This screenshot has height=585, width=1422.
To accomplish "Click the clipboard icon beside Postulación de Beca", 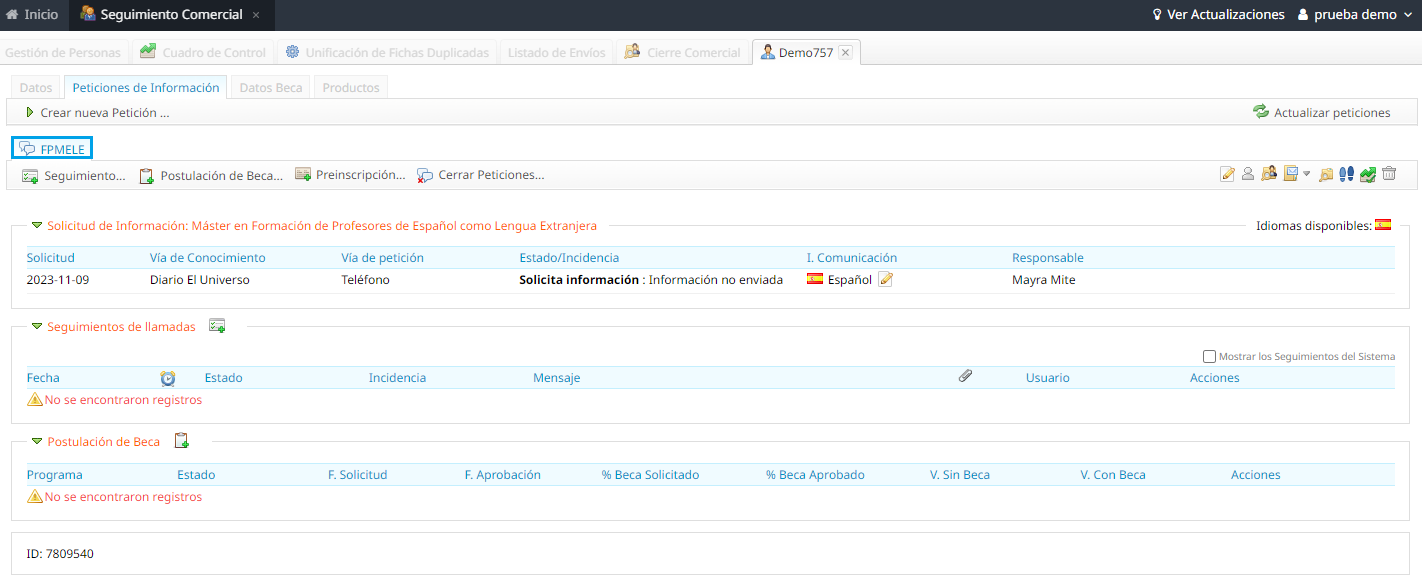I will click(181, 441).
